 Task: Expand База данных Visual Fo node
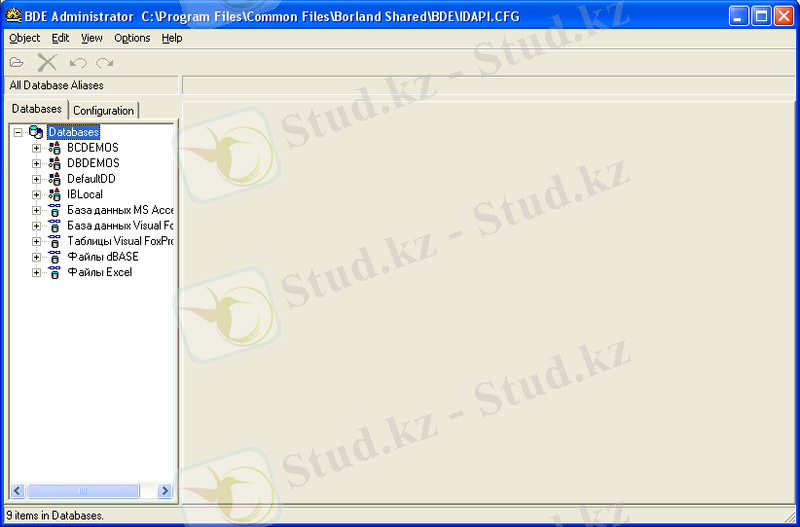pyautogui.click(x=36, y=225)
